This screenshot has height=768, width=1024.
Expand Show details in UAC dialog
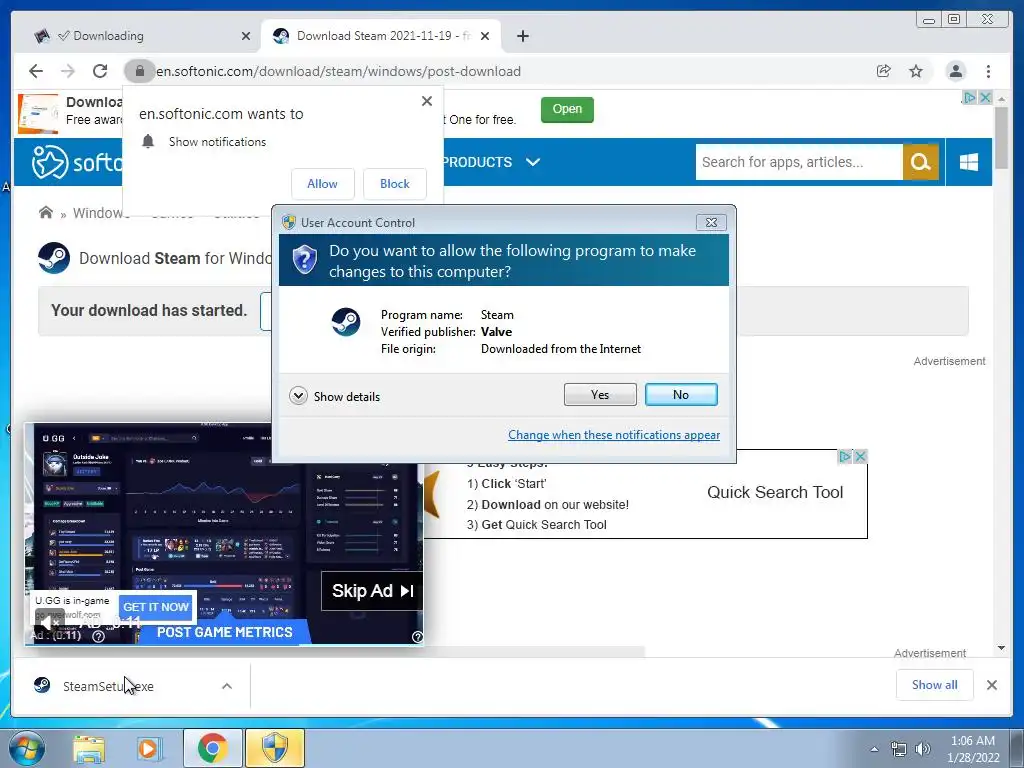(x=334, y=396)
